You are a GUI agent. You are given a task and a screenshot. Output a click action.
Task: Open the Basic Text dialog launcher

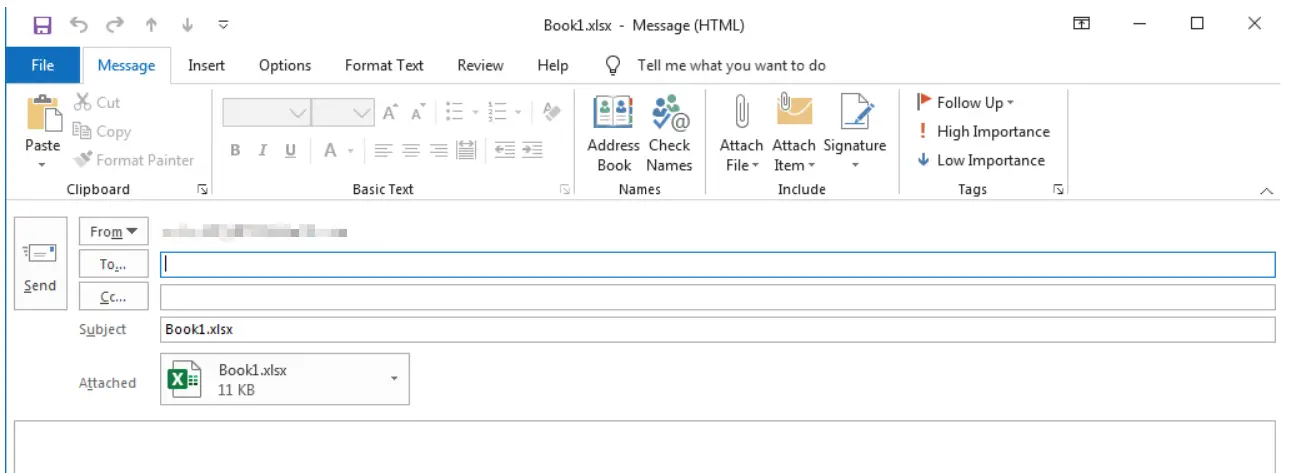coord(565,189)
